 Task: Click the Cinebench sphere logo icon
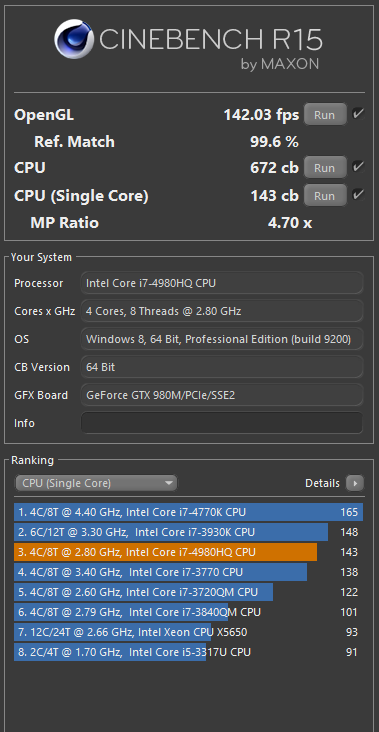click(74, 39)
